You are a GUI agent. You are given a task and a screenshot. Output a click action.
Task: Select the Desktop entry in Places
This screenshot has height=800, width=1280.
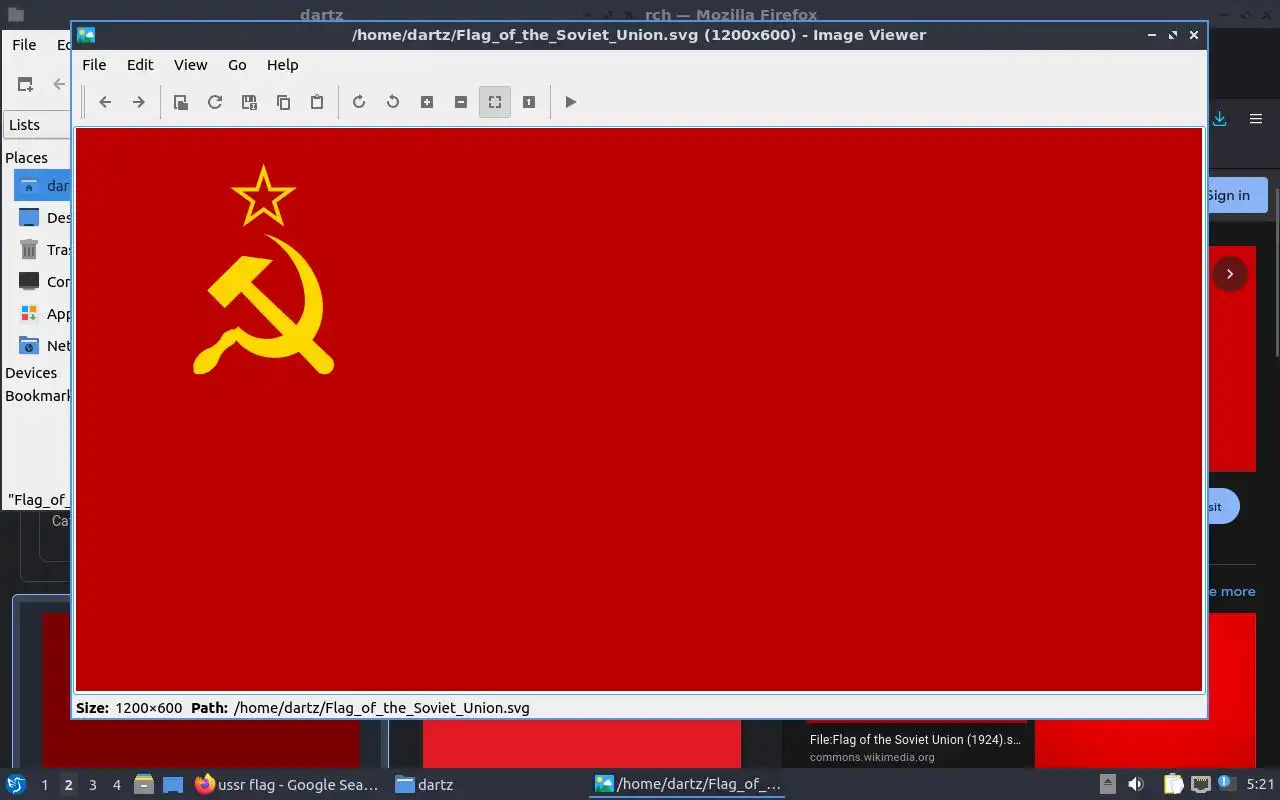coord(44,218)
